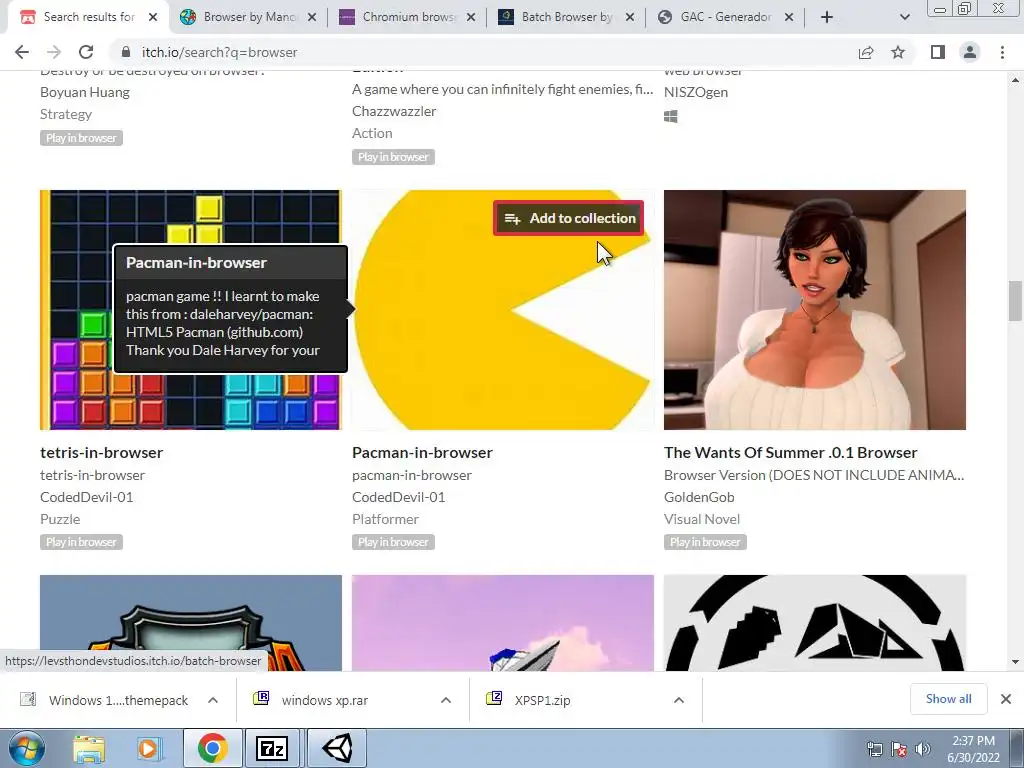Click the 'Strategy' genre label
Screen dimensions: 1024x768
pyautogui.click(x=65, y=114)
